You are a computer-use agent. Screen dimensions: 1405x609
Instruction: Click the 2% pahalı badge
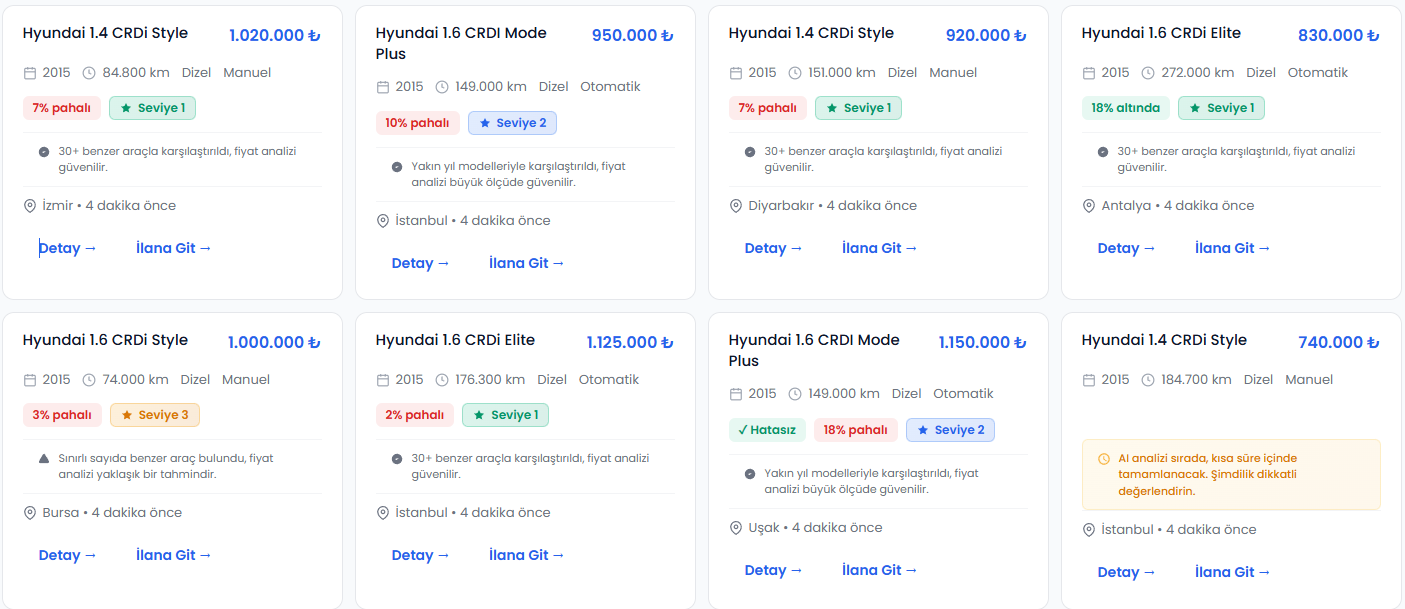click(x=415, y=415)
